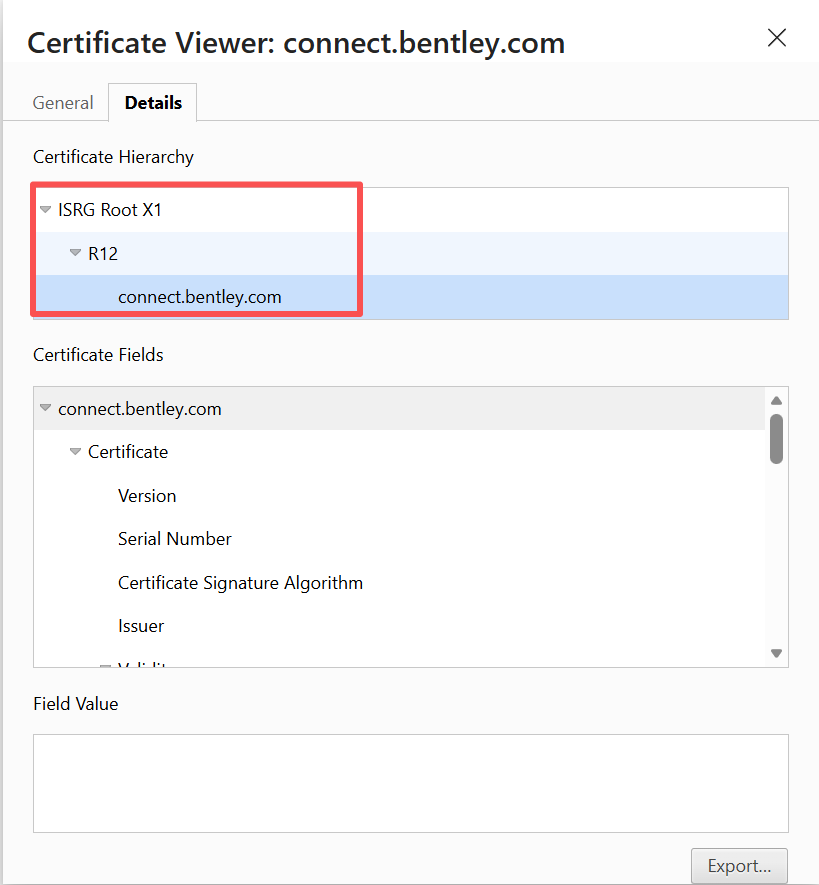
Task: Click the scroll down arrow in Certificate Fields
Action: [x=776, y=653]
